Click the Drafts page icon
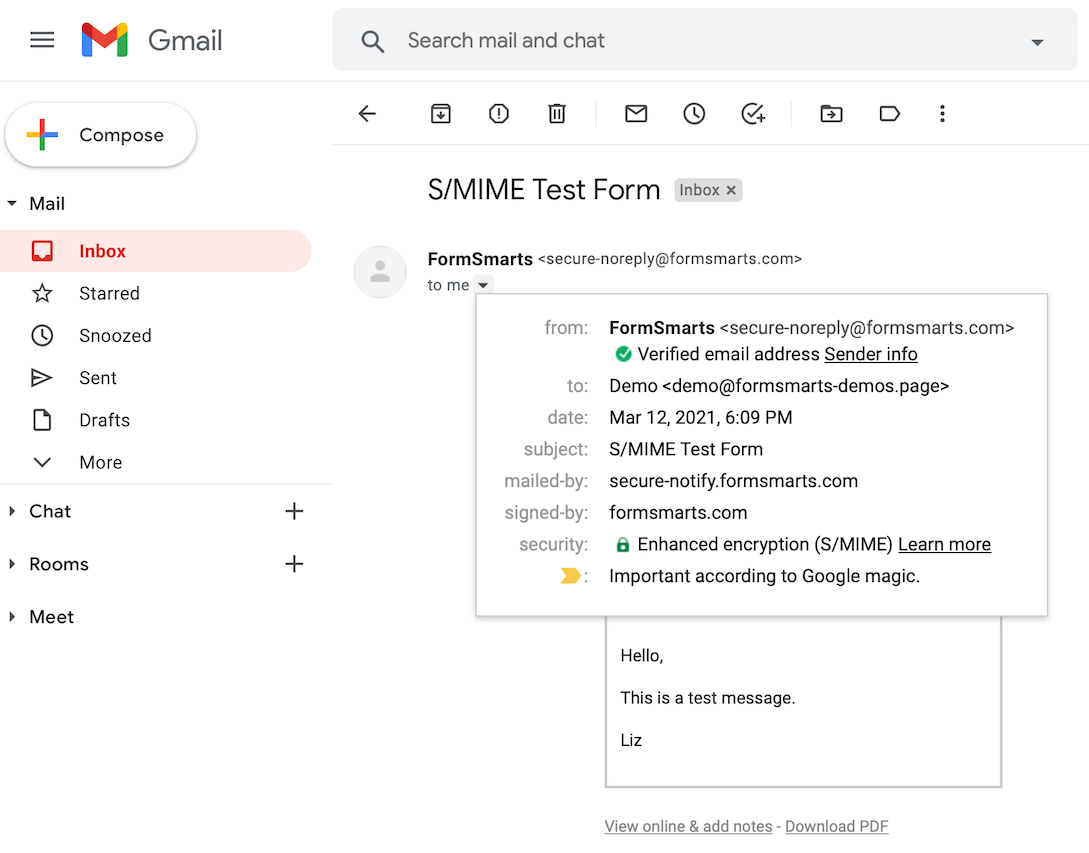1089x853 pixels. point(42,420)
